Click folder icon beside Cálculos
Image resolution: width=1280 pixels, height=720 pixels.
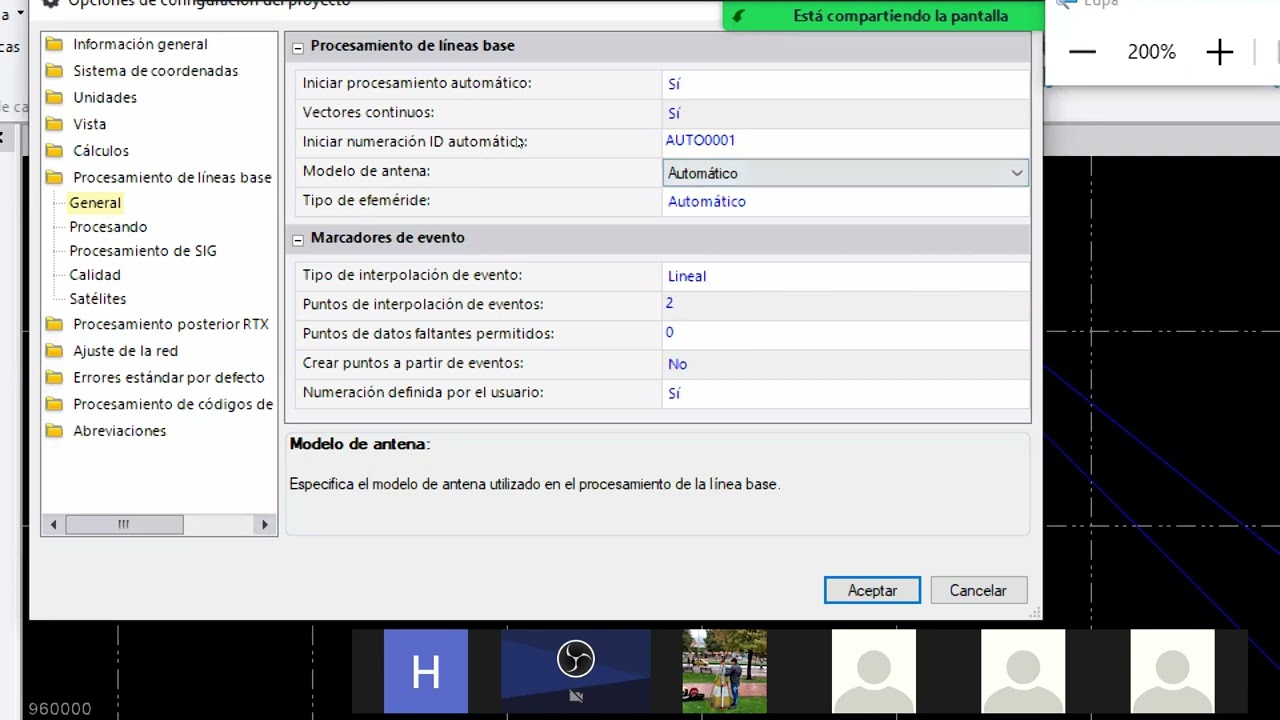coord(54,151)
